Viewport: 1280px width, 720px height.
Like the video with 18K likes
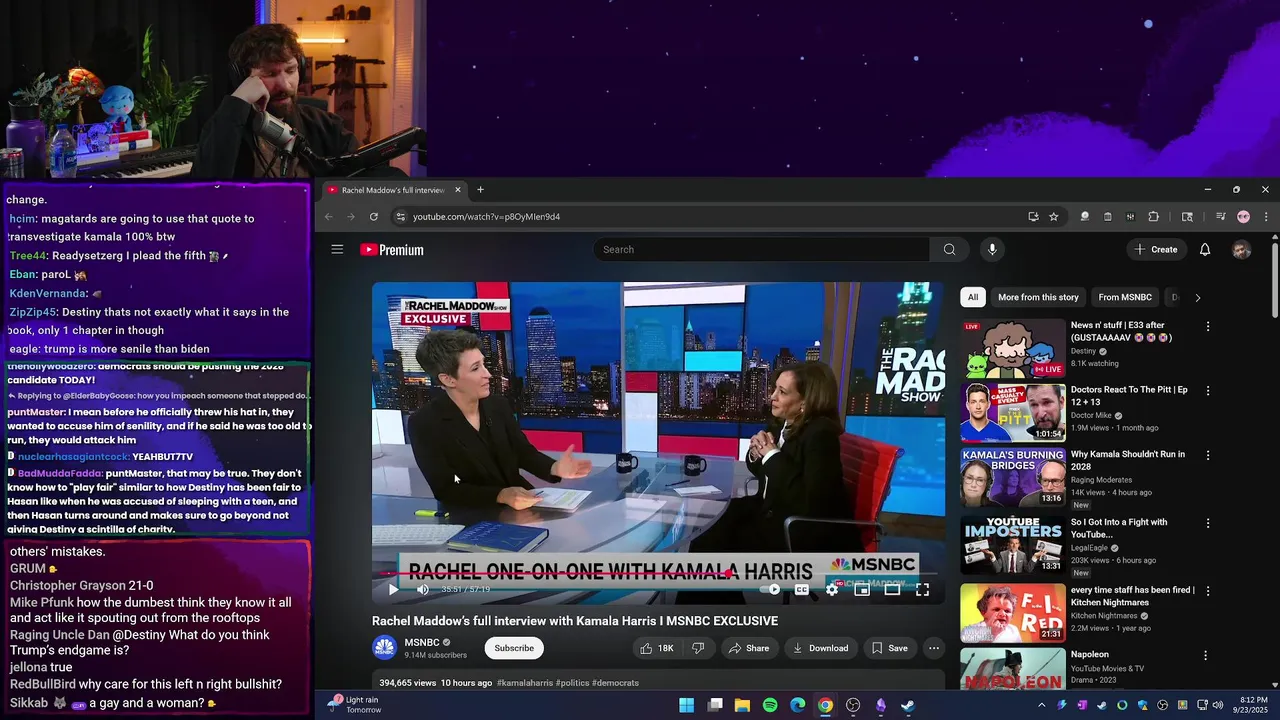657,648
